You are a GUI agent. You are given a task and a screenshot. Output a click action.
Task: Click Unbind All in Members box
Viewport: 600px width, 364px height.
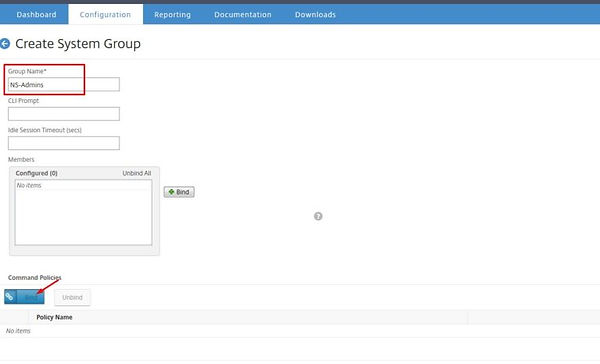coord(137,173)
